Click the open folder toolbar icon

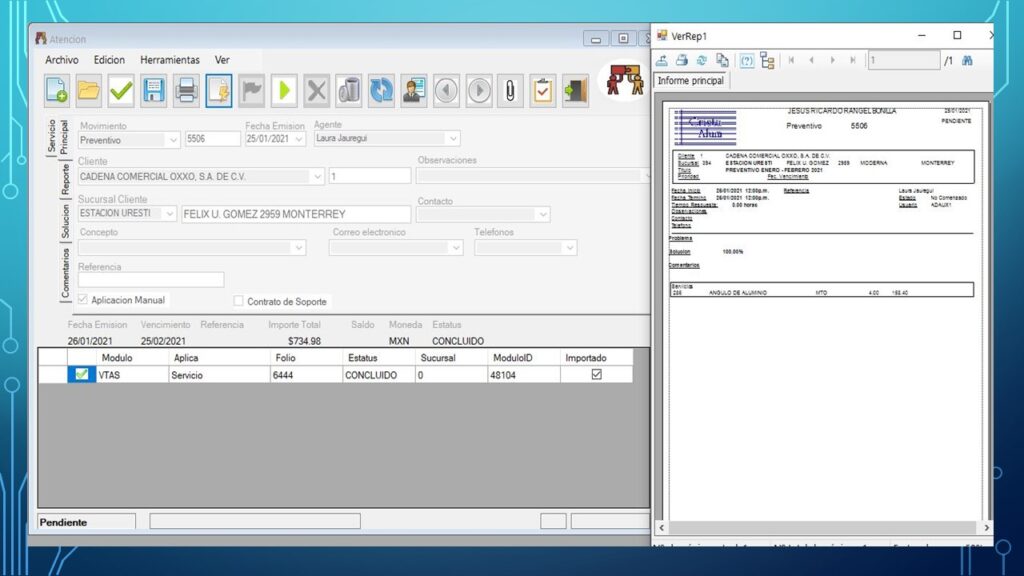[89, 91]
